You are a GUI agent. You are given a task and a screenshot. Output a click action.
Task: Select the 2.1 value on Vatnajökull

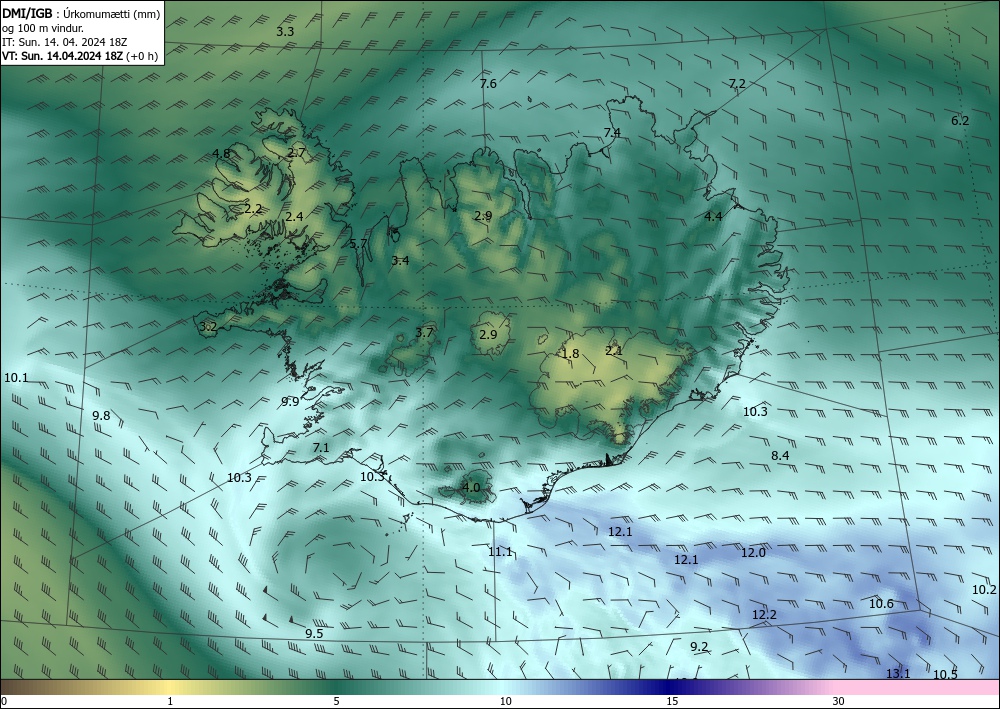pos(614,350)
